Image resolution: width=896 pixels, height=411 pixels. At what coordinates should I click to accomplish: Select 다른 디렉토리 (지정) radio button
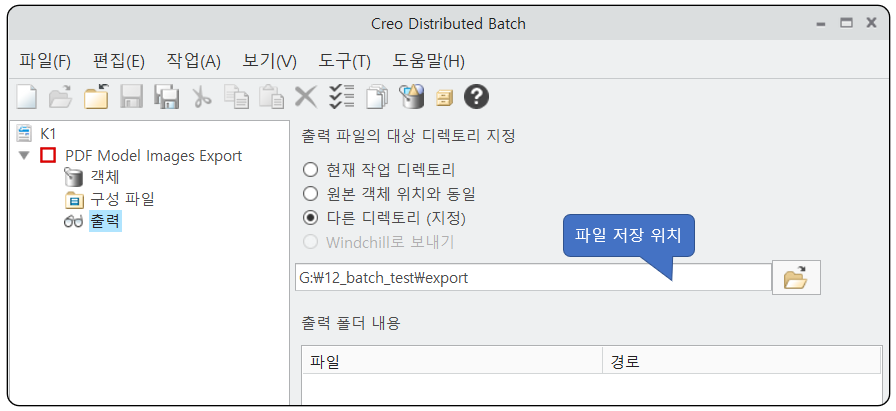310,218
